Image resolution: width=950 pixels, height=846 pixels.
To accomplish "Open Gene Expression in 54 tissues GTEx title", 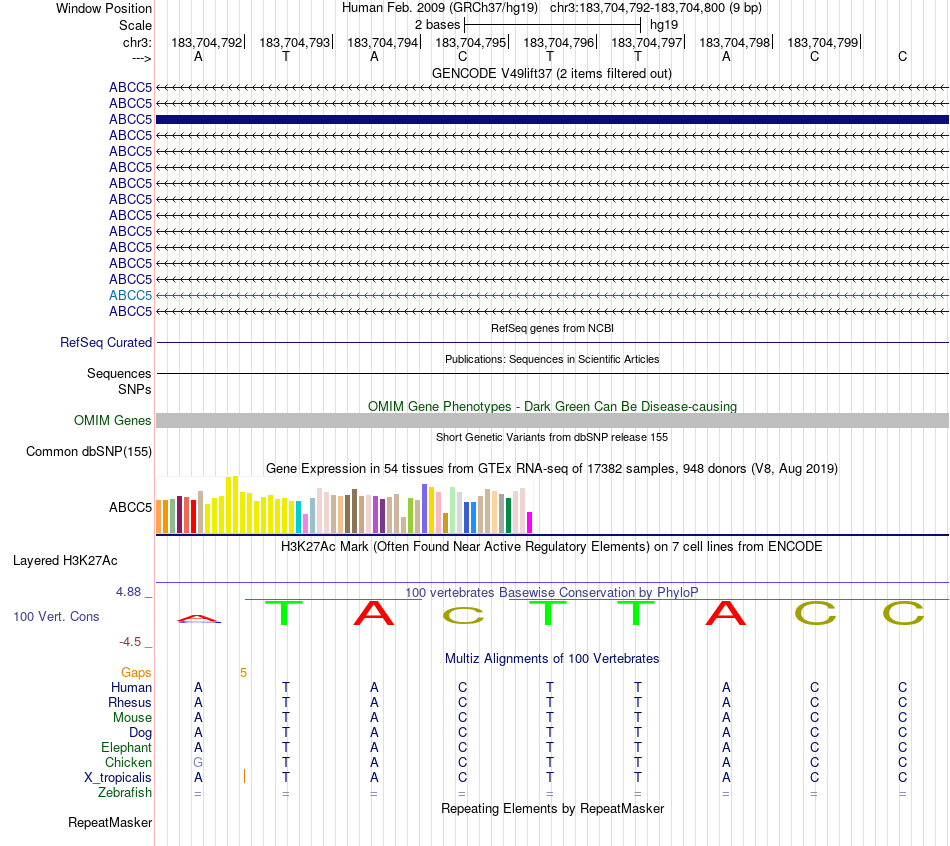I will (552, 468).
